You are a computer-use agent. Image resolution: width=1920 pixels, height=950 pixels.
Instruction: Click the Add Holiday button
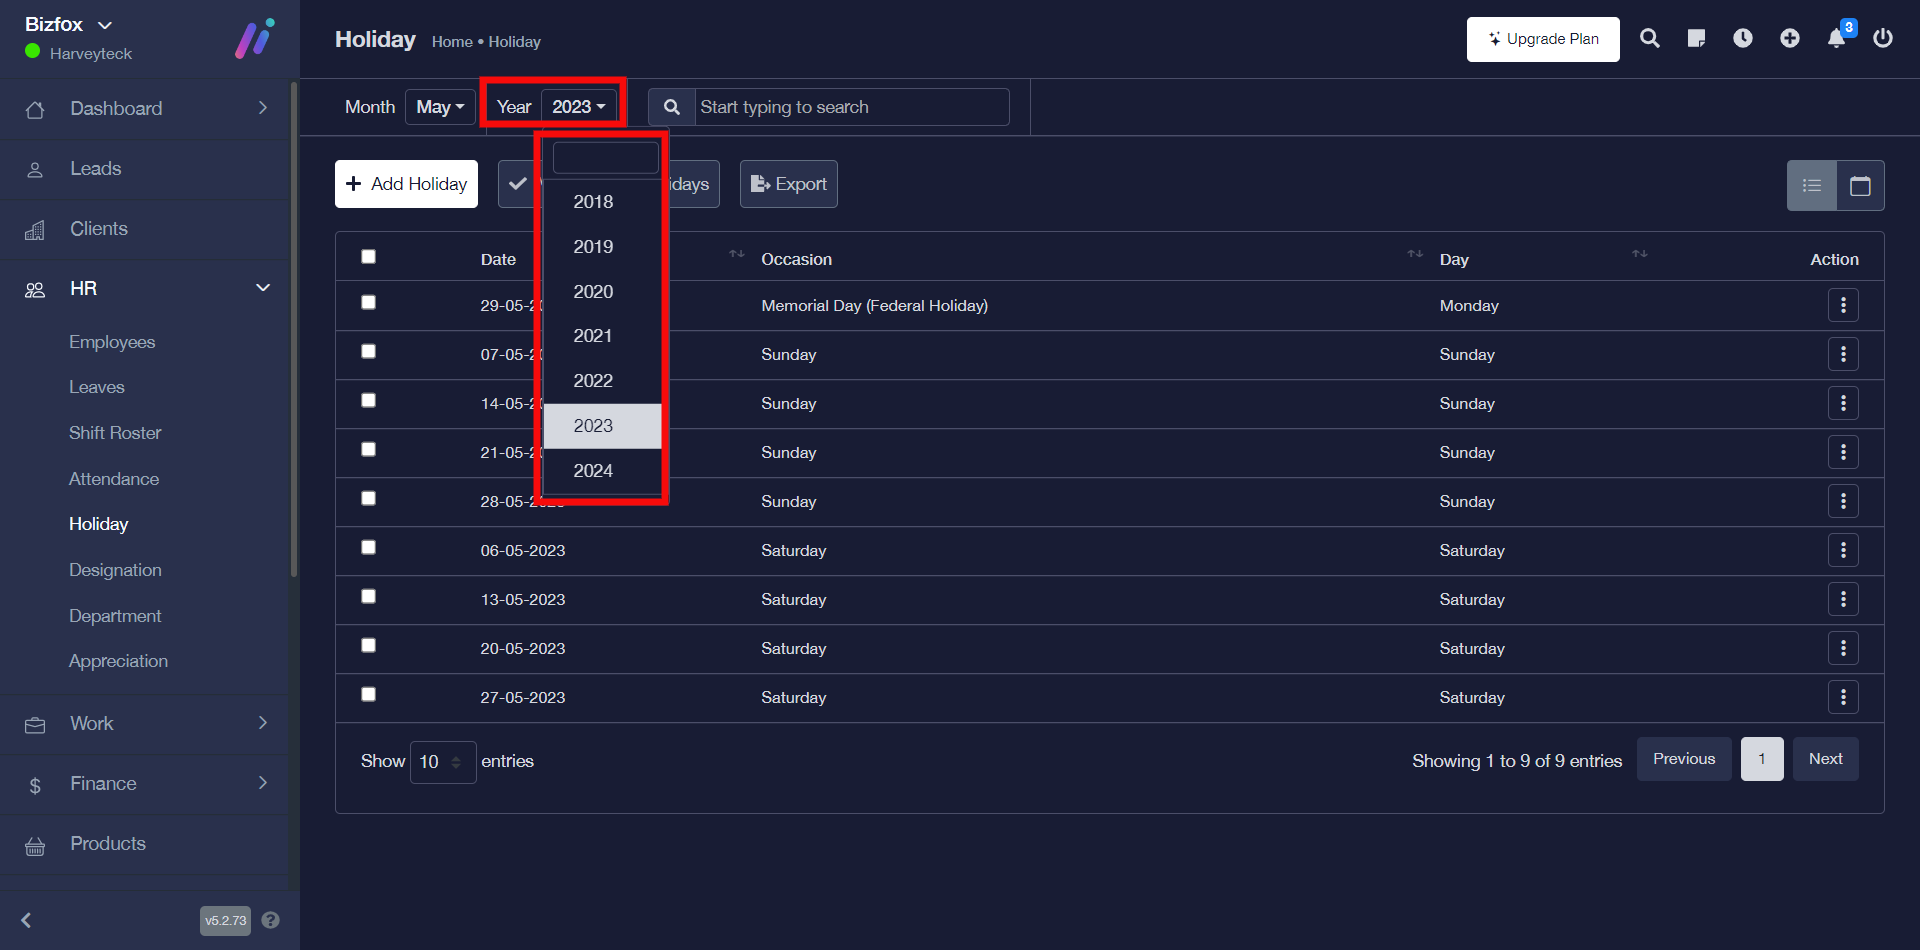pos(406,184)
